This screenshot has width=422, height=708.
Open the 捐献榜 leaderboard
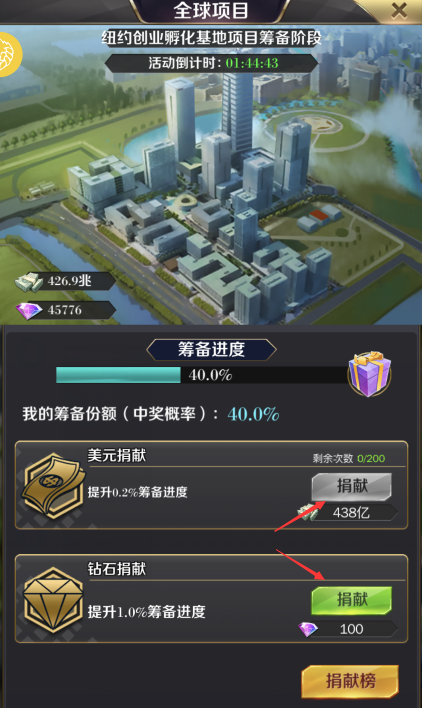[350, 681]
